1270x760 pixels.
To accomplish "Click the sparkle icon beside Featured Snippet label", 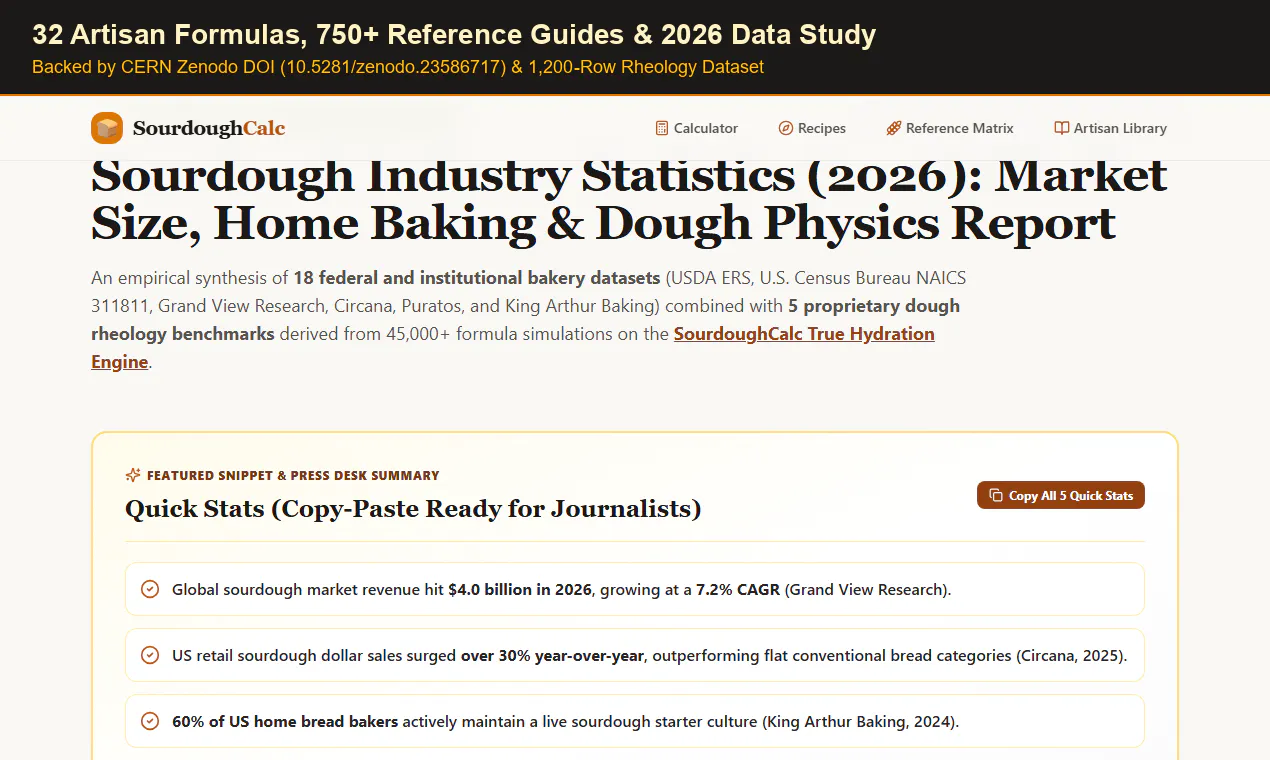I will tap(133, 475).
